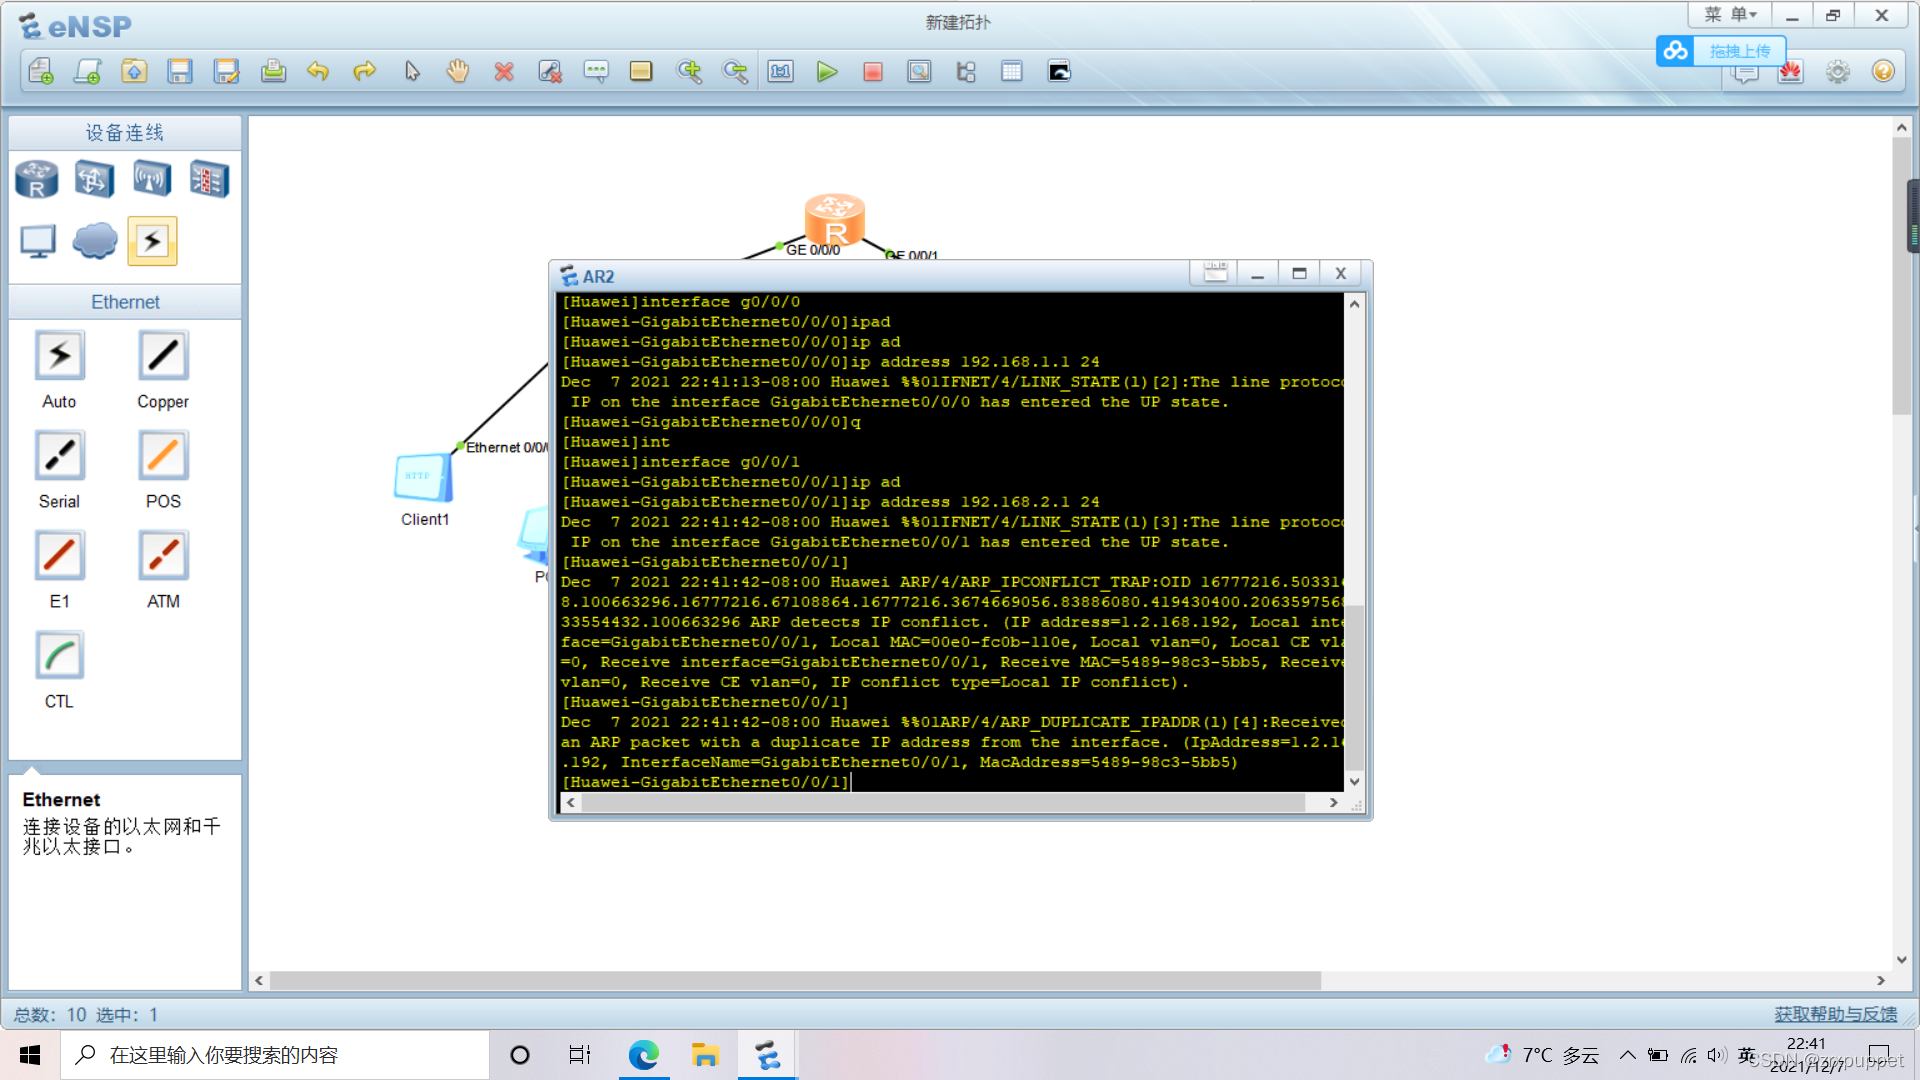Click the Zoom In magnifier icon
1920x1080 pixels.
click(x=689, y=71)
